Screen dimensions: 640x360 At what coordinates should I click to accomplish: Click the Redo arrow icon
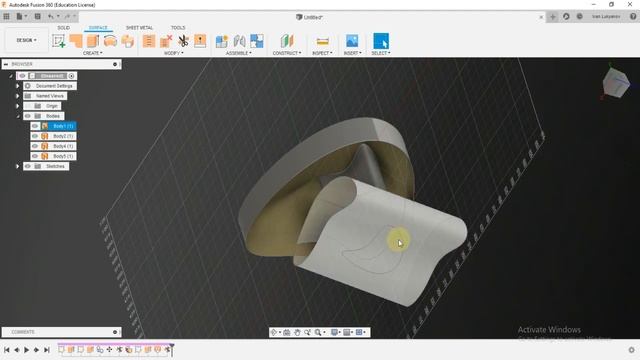[x=67, y=16]
